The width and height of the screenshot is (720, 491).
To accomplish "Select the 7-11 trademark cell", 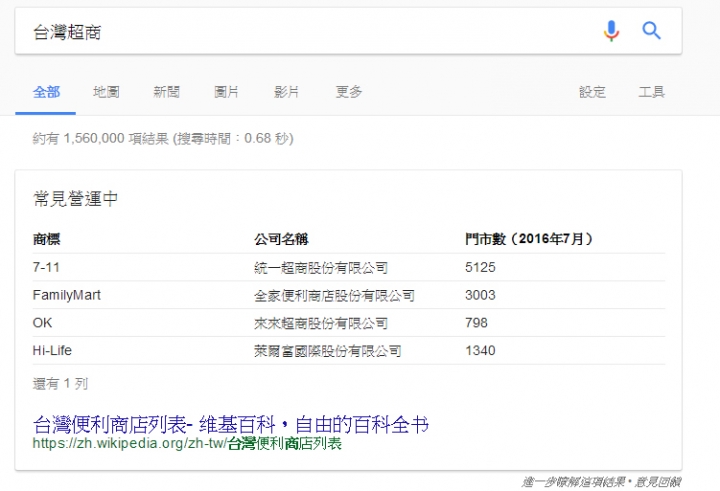I will tap(46, 267).
